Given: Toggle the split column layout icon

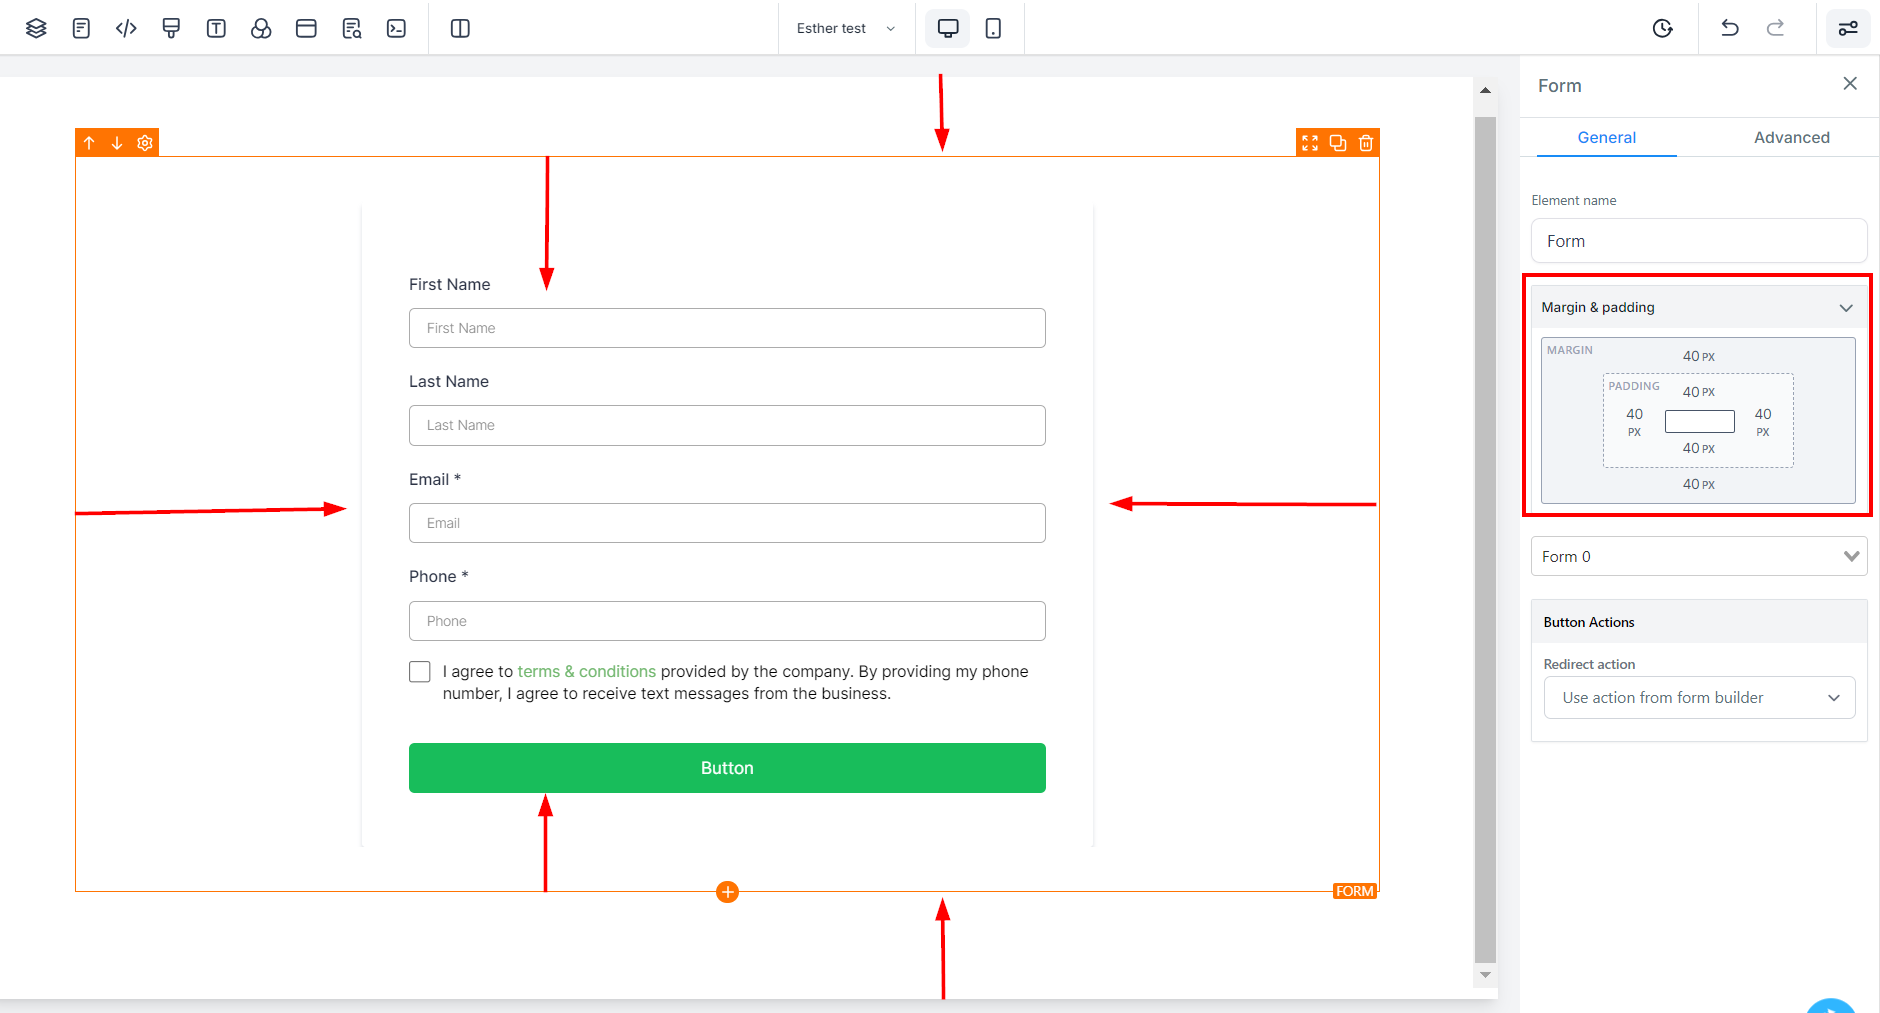Looking at the screenshot, I should click(460, 28).
